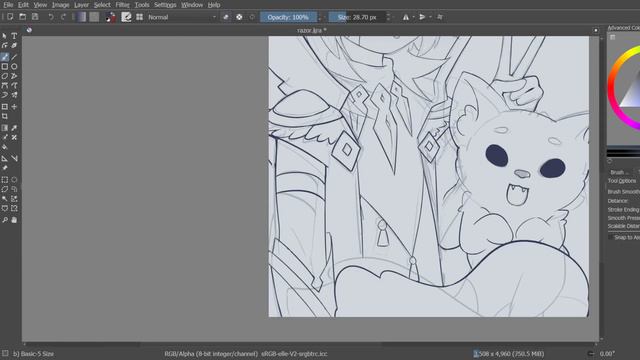640x360 pixels.
Task: Open the fill patterns picker
Action: pos(94,17)
